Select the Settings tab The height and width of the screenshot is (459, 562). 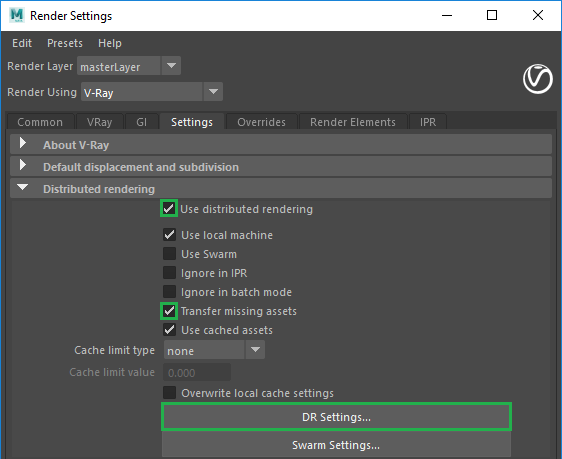[x=192, y=122]
